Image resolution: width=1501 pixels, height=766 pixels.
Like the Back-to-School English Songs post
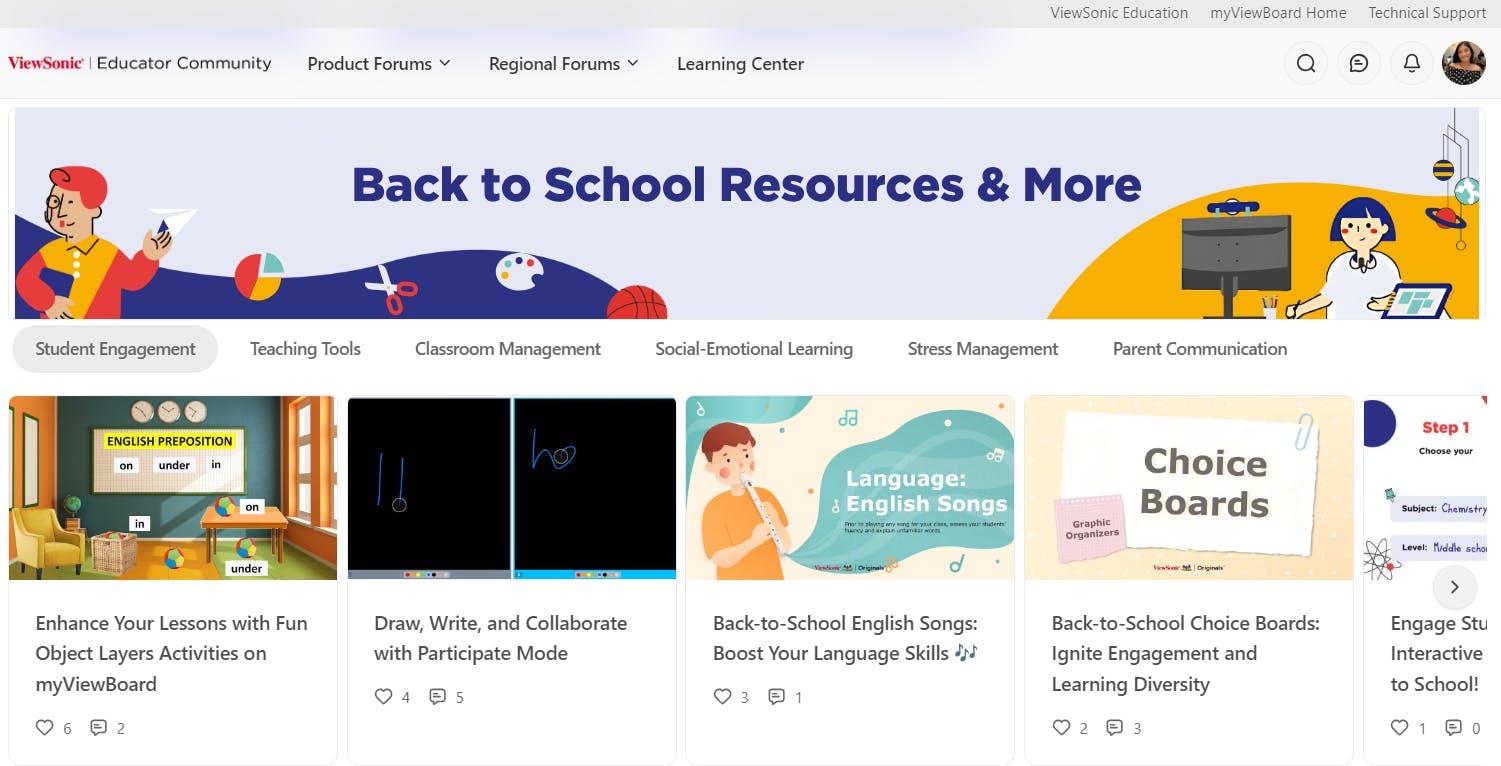(723, 697)
